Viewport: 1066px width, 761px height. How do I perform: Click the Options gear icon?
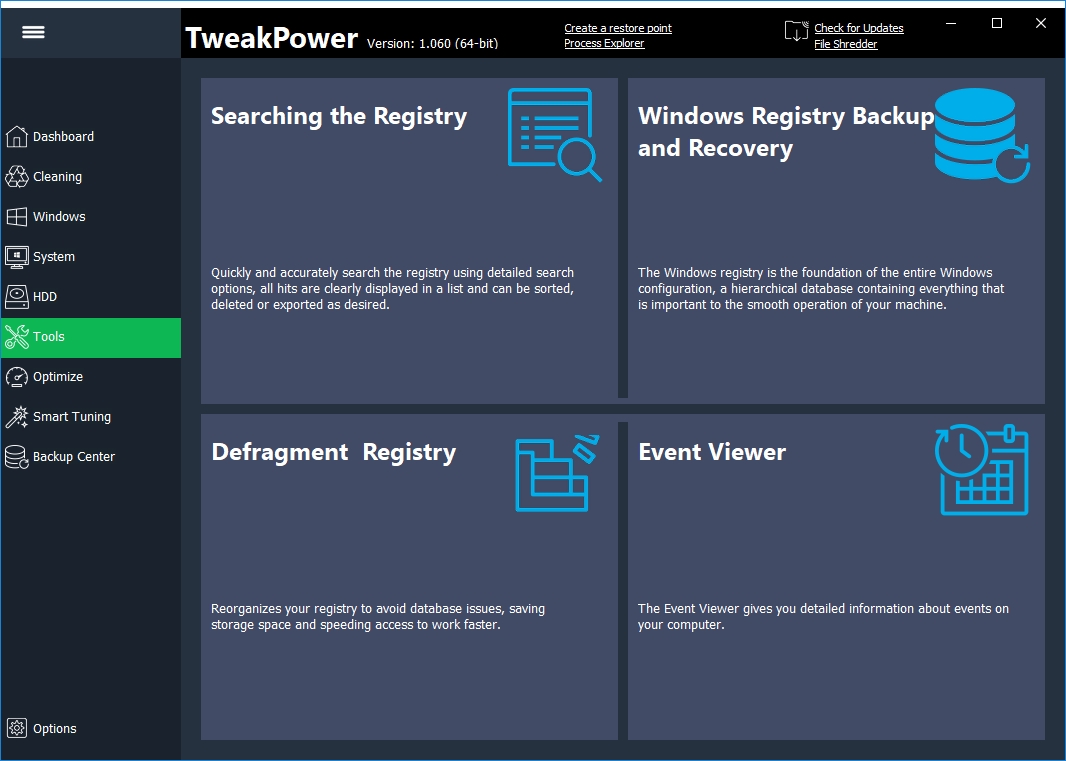[16, 728]
